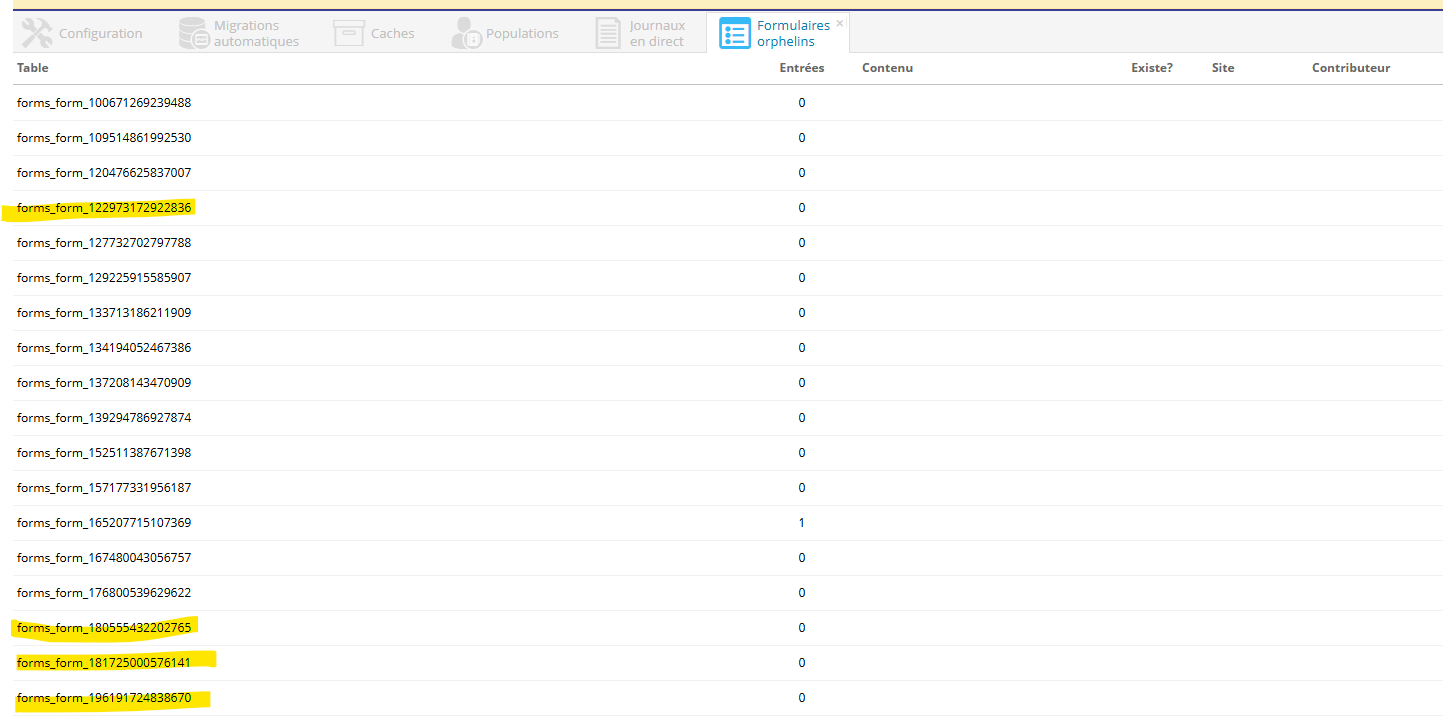Image resolution: width=1443 pixels, height=718 pixels.
Task: Sort by the Entrées column header
Action: click(801, 68)
